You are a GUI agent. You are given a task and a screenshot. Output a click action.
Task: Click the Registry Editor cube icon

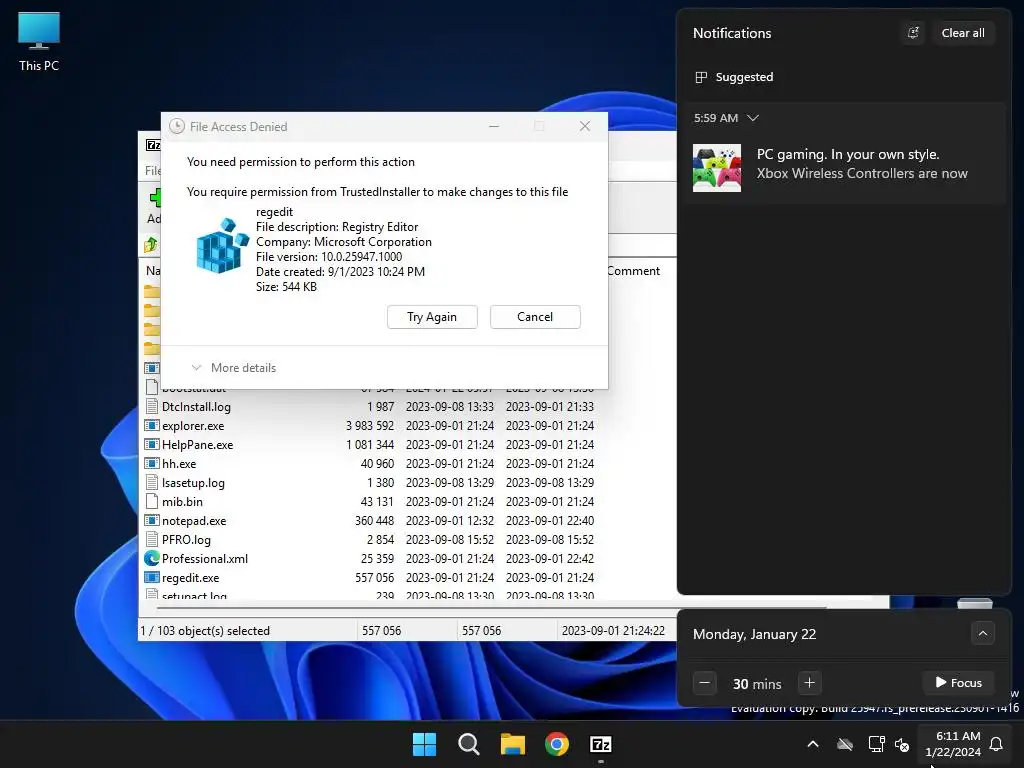(222, 246)
